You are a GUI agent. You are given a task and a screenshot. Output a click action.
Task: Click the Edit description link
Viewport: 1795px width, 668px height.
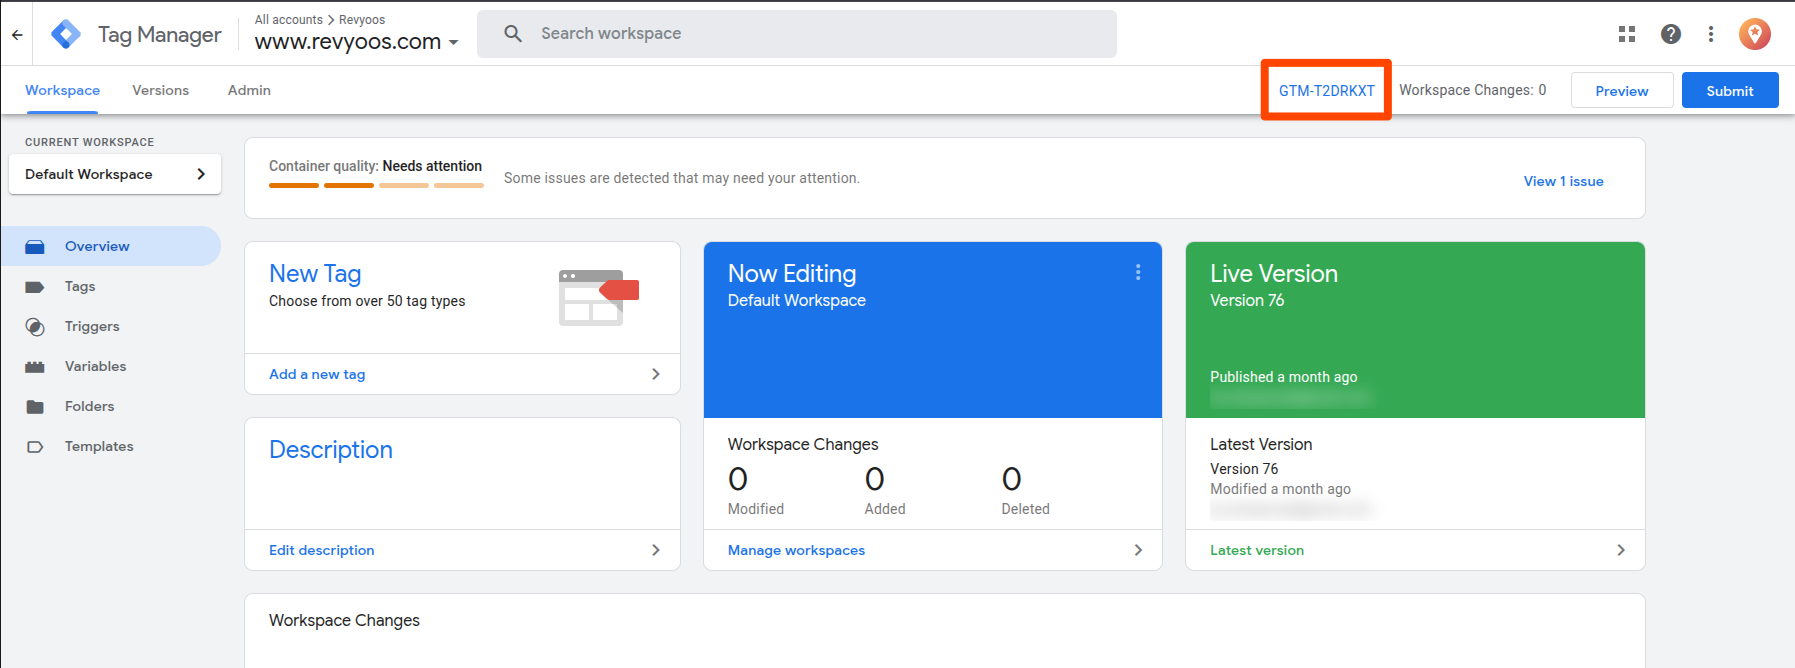point(321,550)
